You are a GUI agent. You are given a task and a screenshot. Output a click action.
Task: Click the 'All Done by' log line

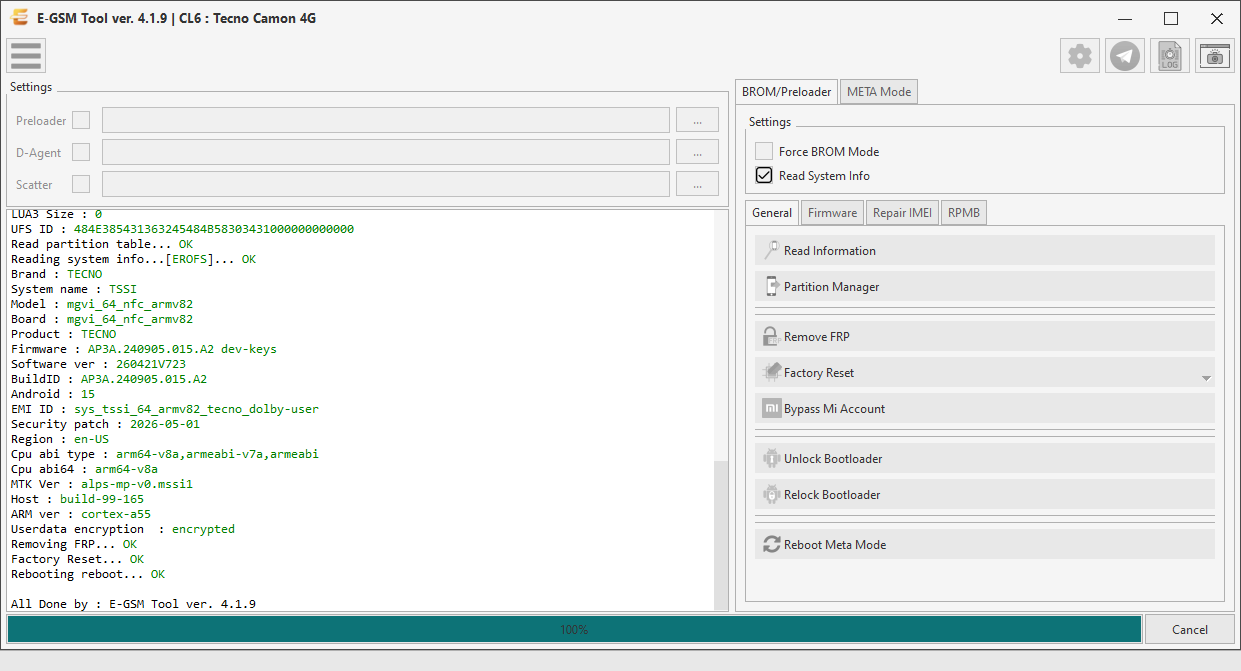(133, 604)
